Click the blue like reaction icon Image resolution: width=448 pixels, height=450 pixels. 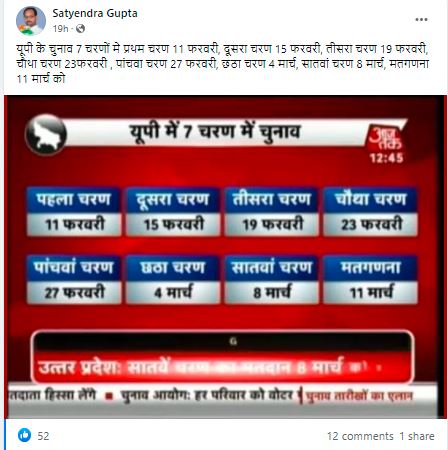pos(24,435)
